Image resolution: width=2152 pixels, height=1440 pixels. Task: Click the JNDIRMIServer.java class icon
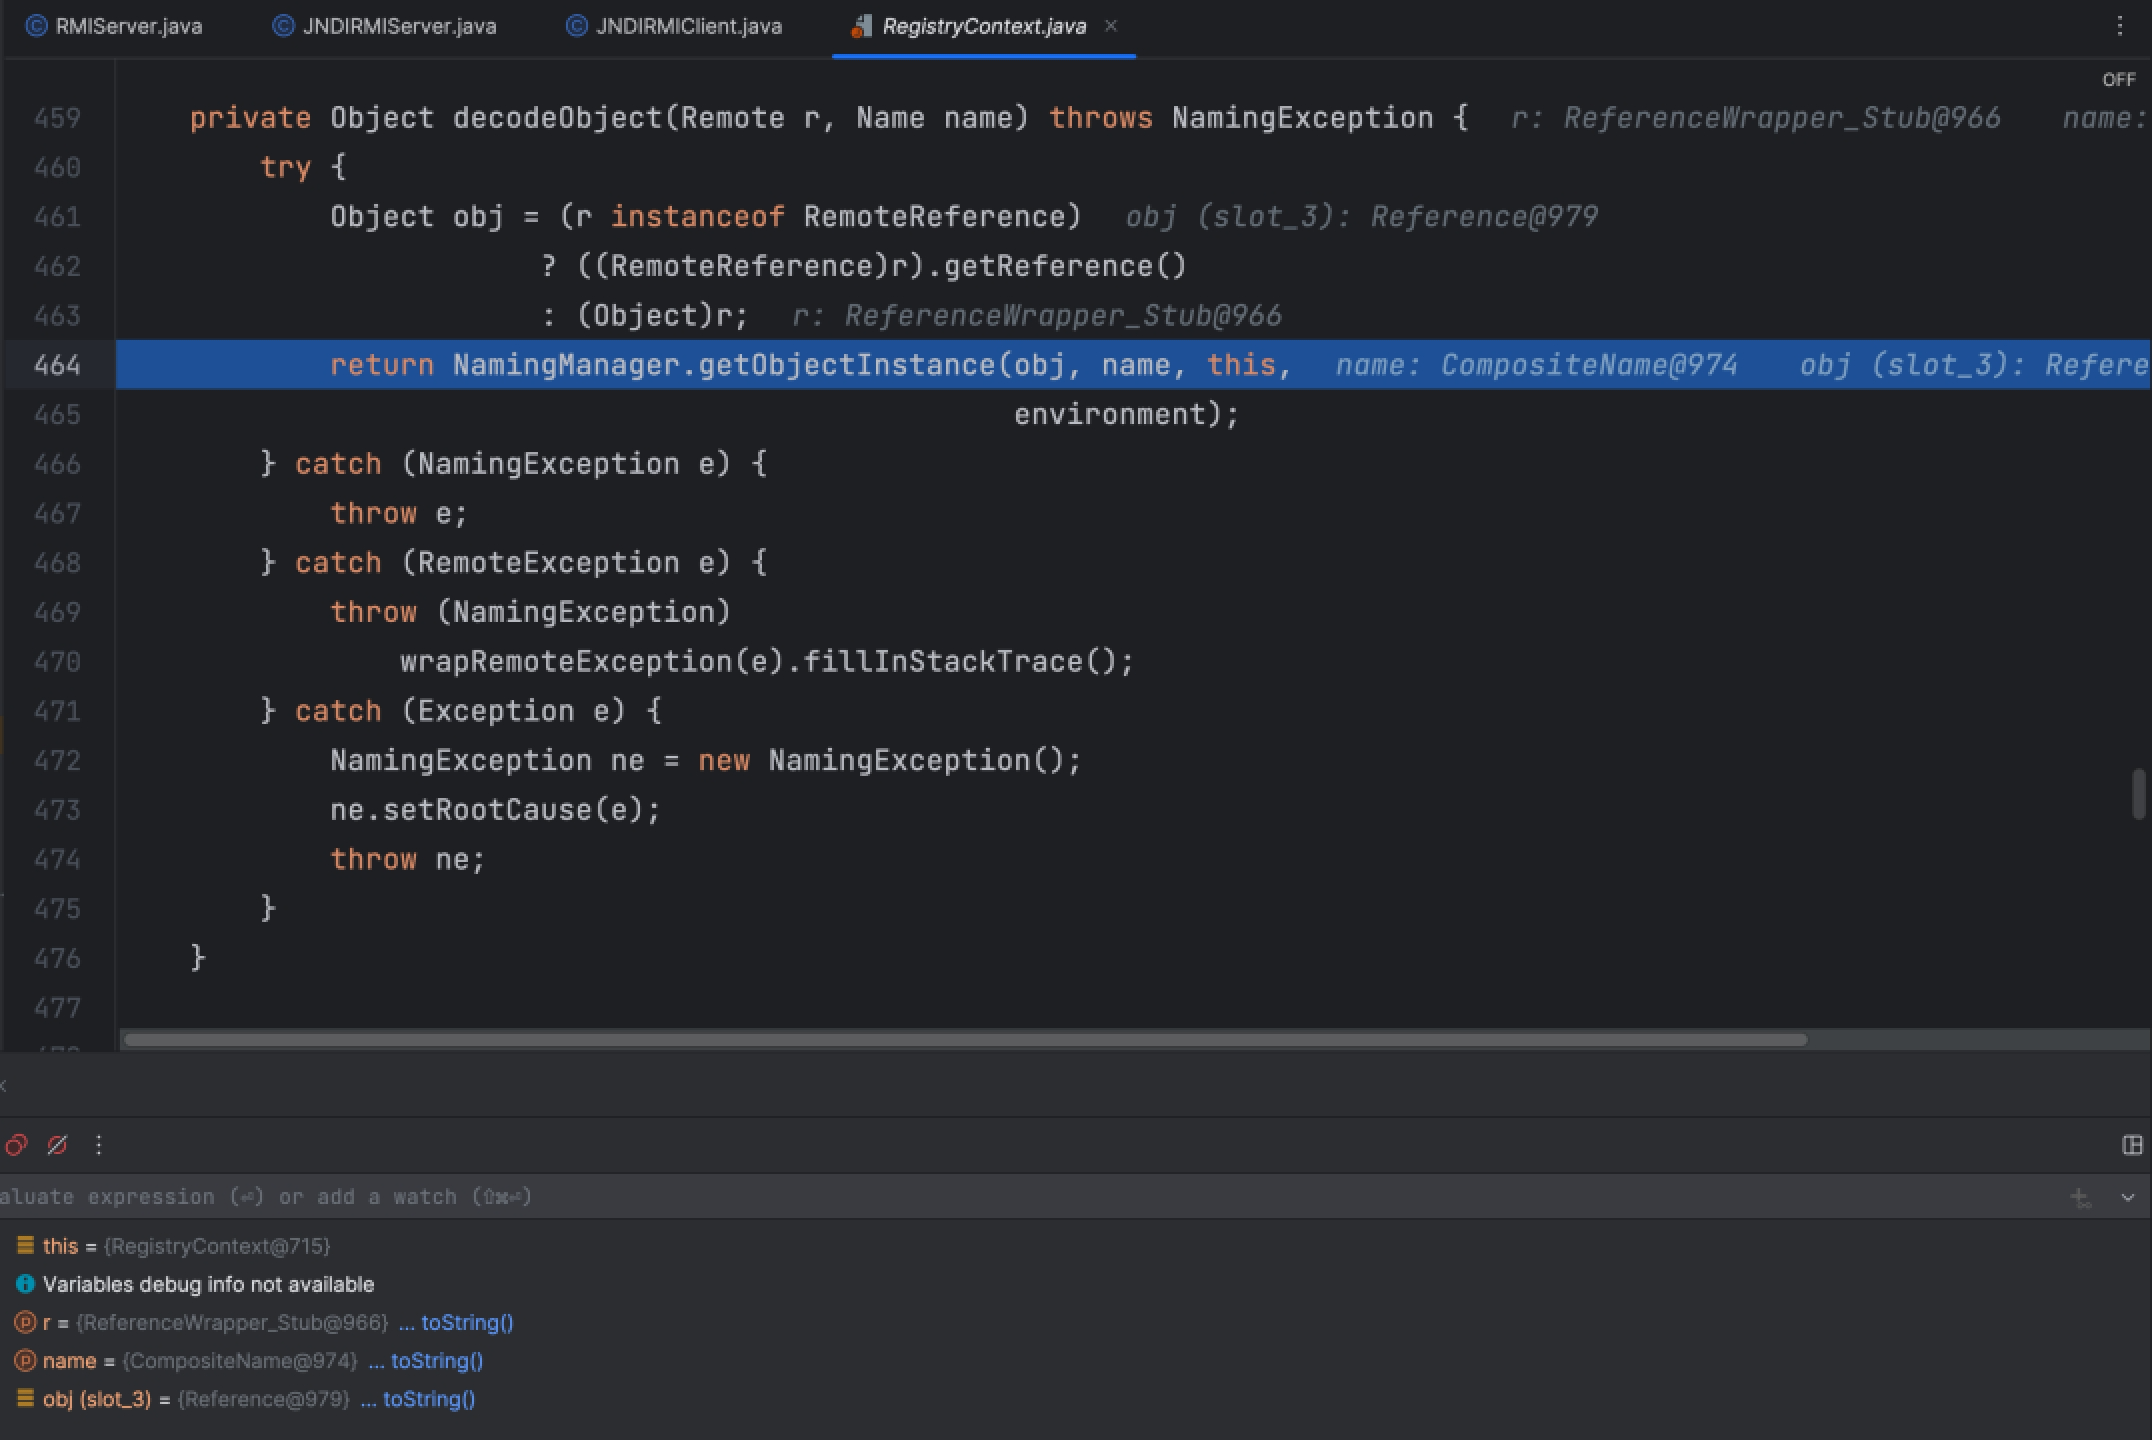click(283, 26)
